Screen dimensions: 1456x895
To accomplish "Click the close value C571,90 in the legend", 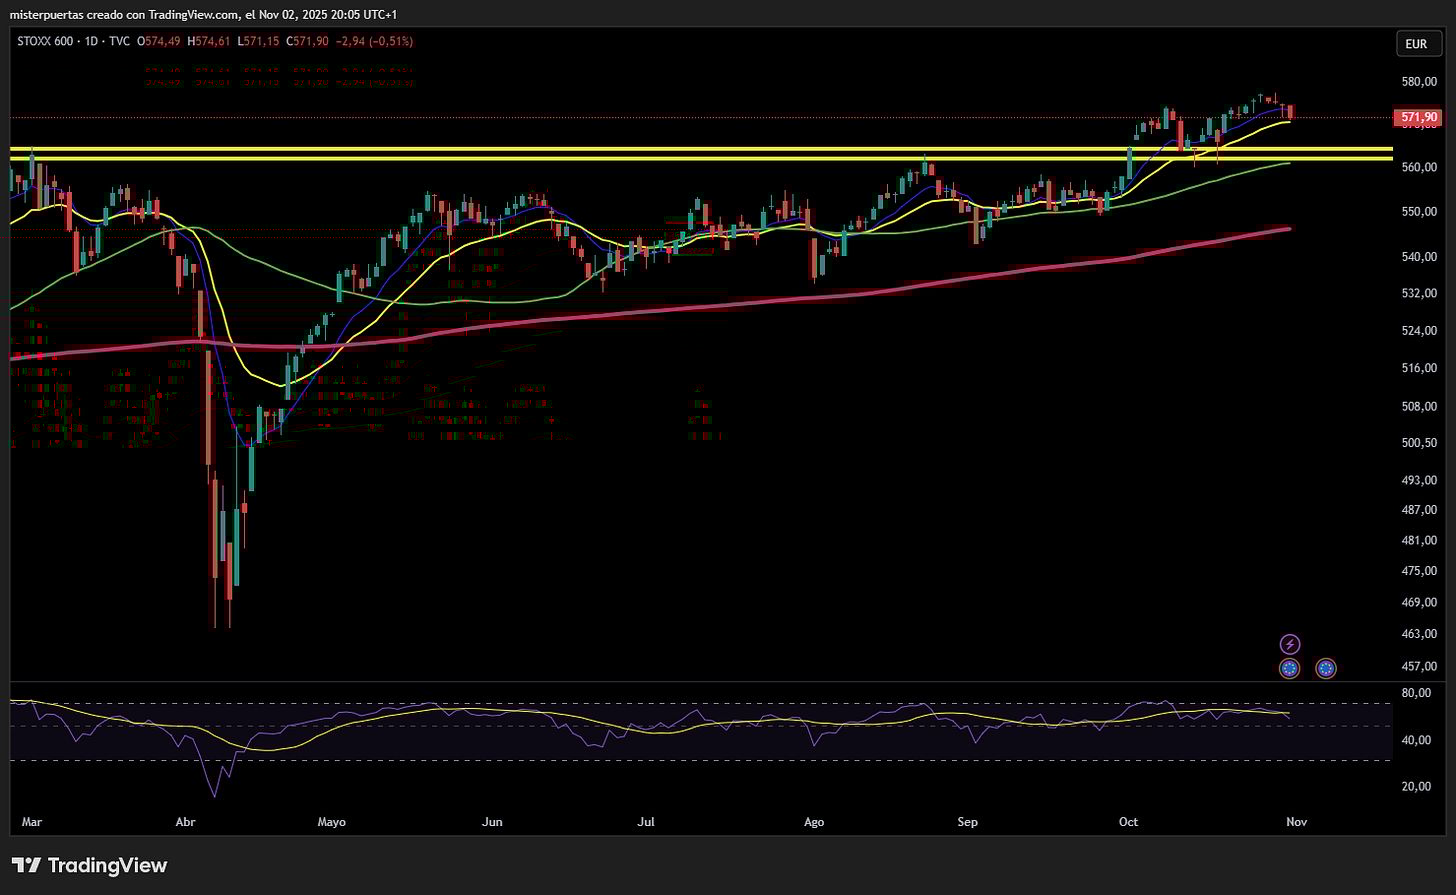I will pos(308,42).
